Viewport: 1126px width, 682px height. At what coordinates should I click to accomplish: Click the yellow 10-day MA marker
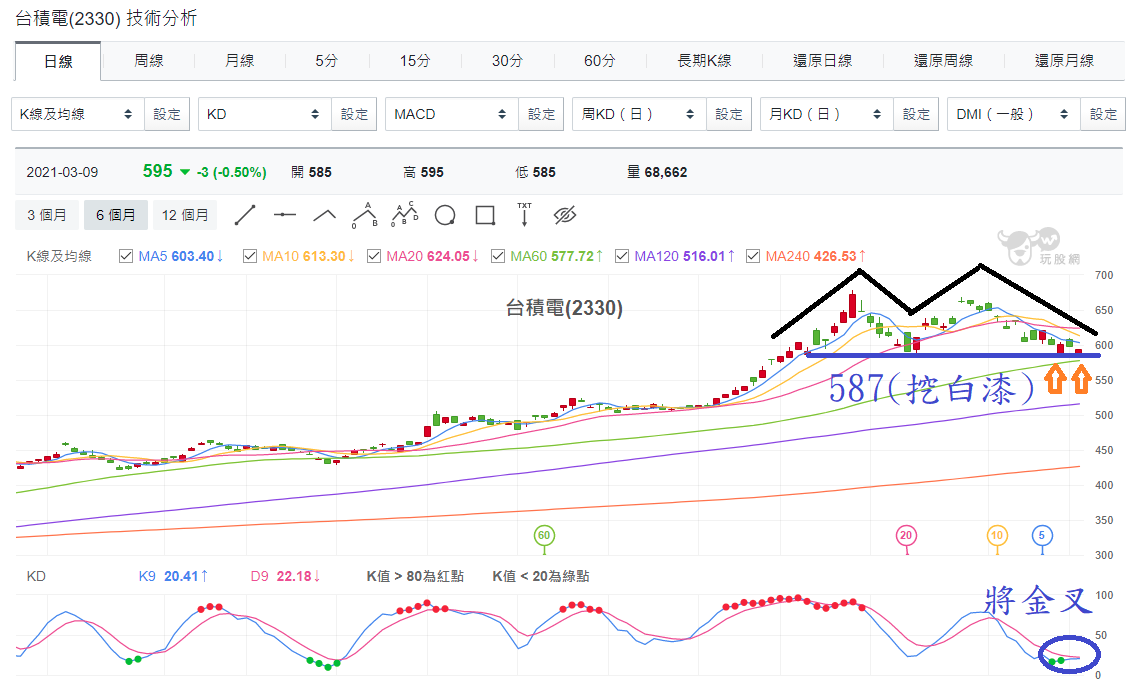[x=997, y=536]
